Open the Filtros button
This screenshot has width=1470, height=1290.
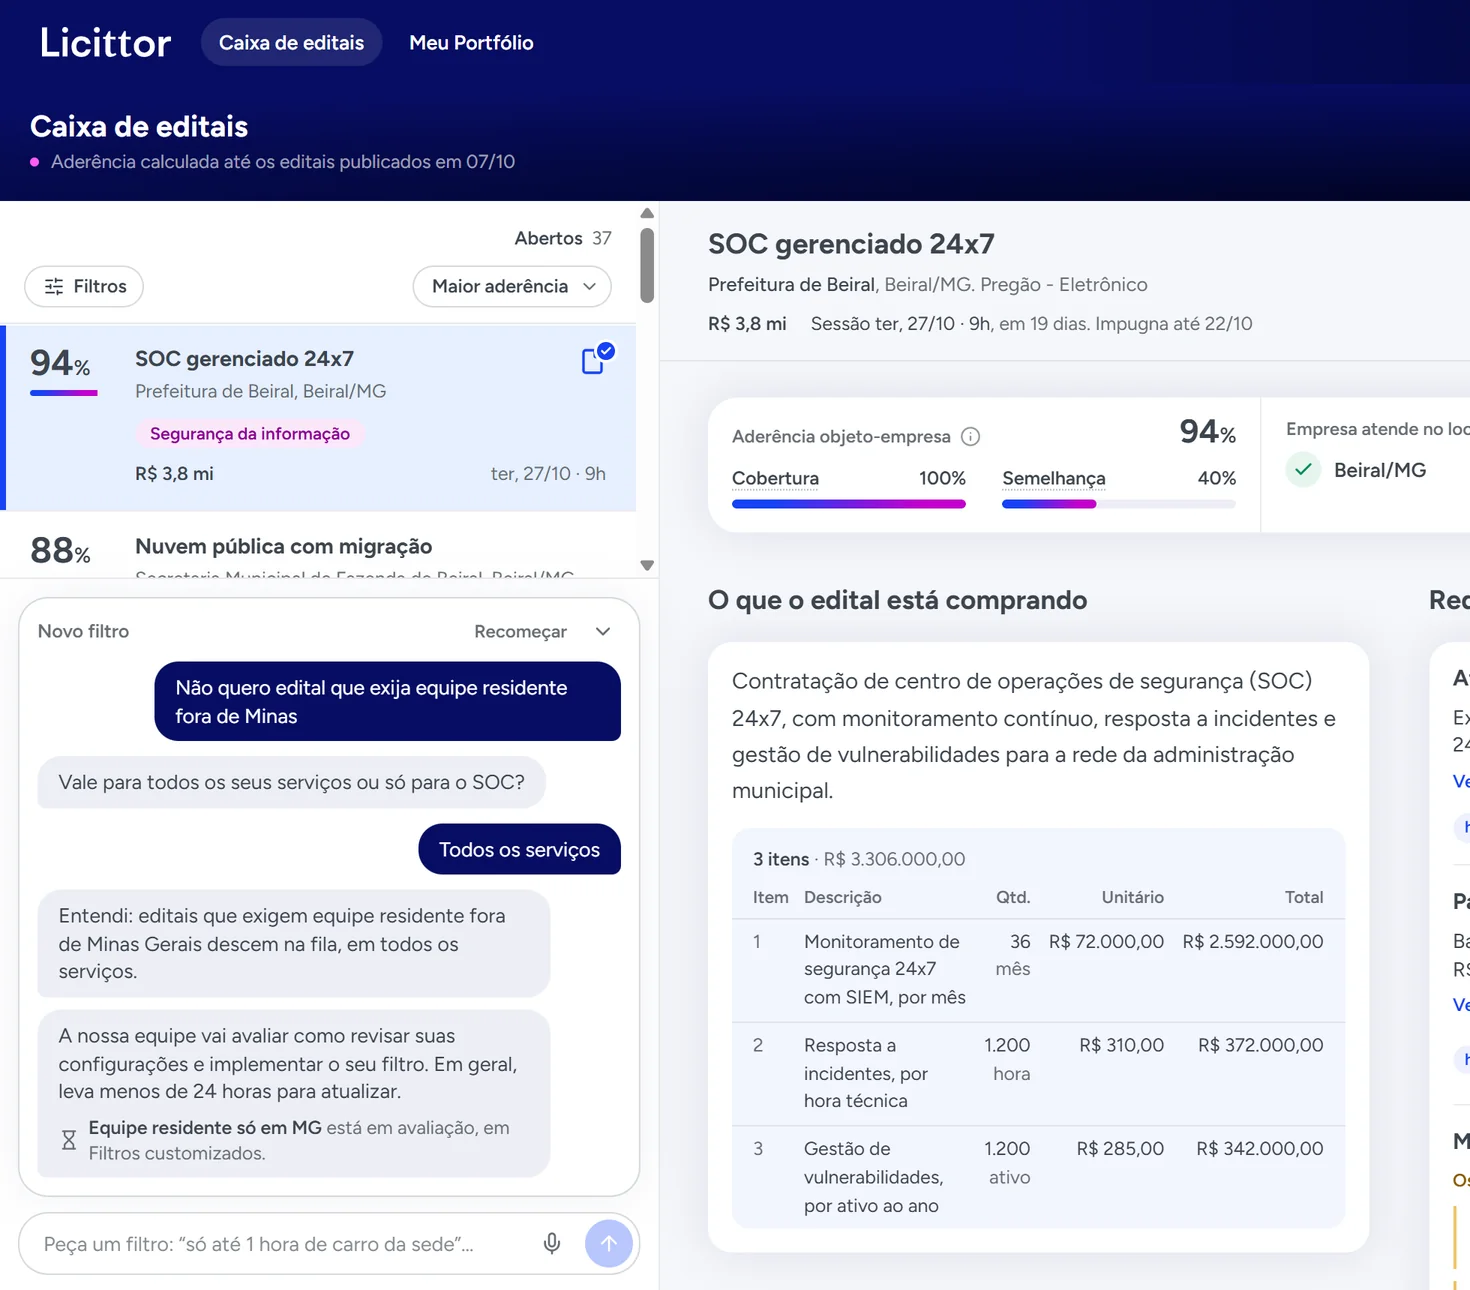click(x=84, y=286)
